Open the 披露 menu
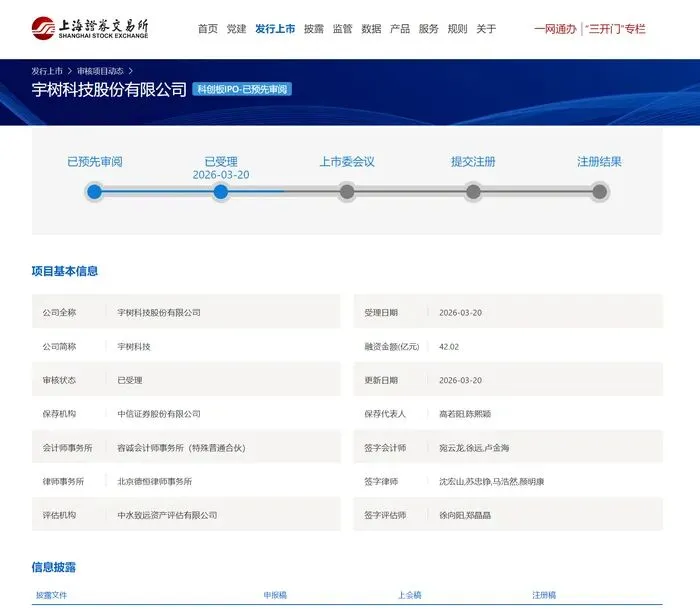 (x=313, y=29)
